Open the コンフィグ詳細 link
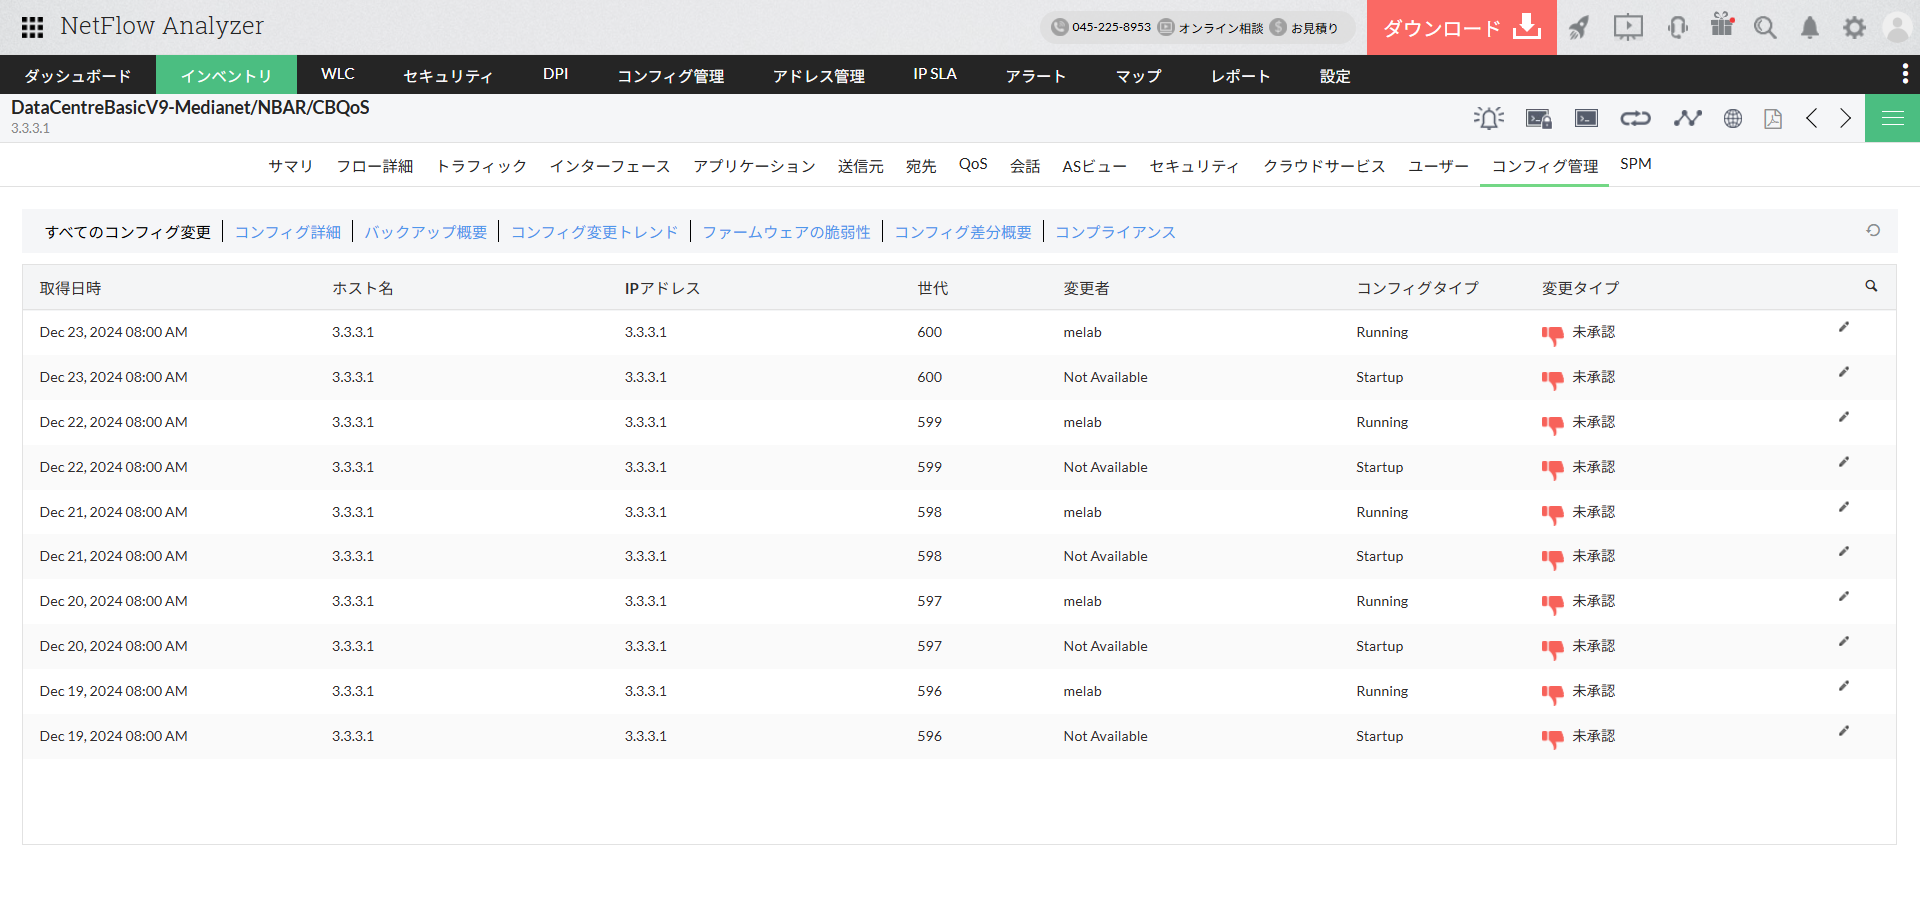1920x911 pixels. (287, 232)
